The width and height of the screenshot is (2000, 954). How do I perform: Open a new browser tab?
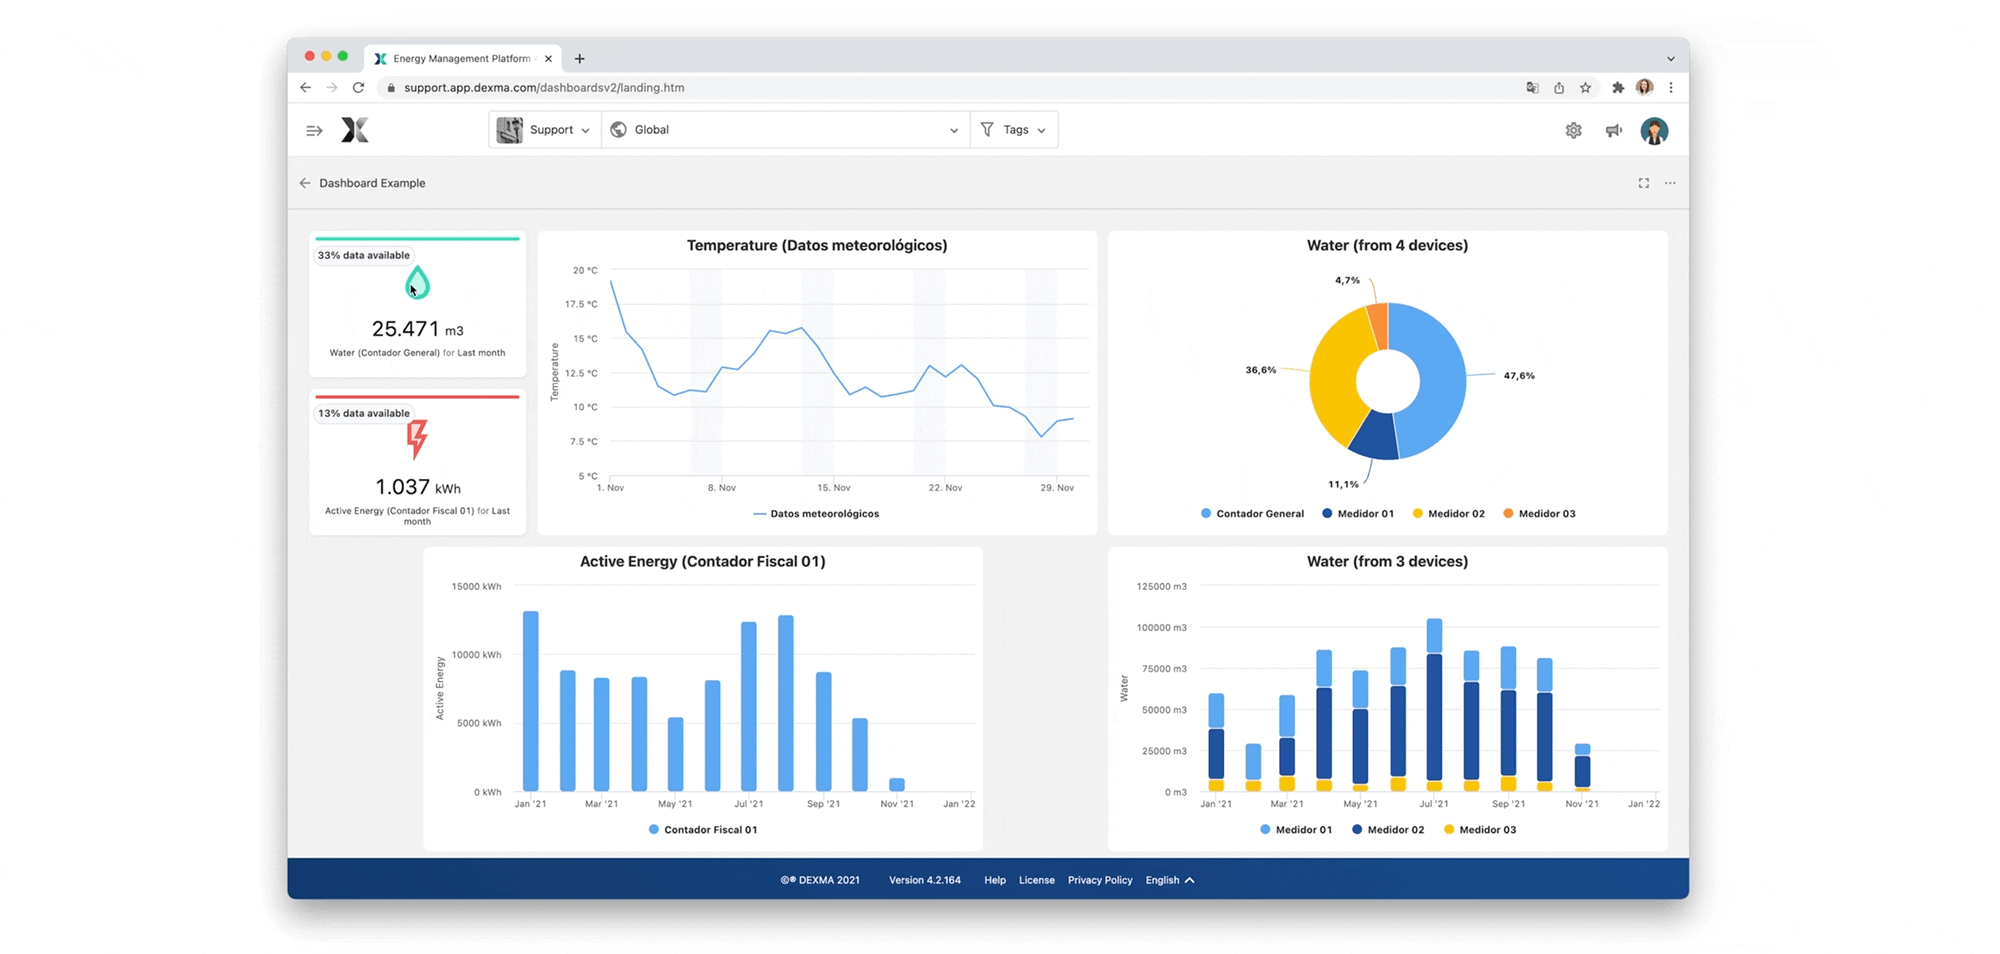(x=580, y=59)
